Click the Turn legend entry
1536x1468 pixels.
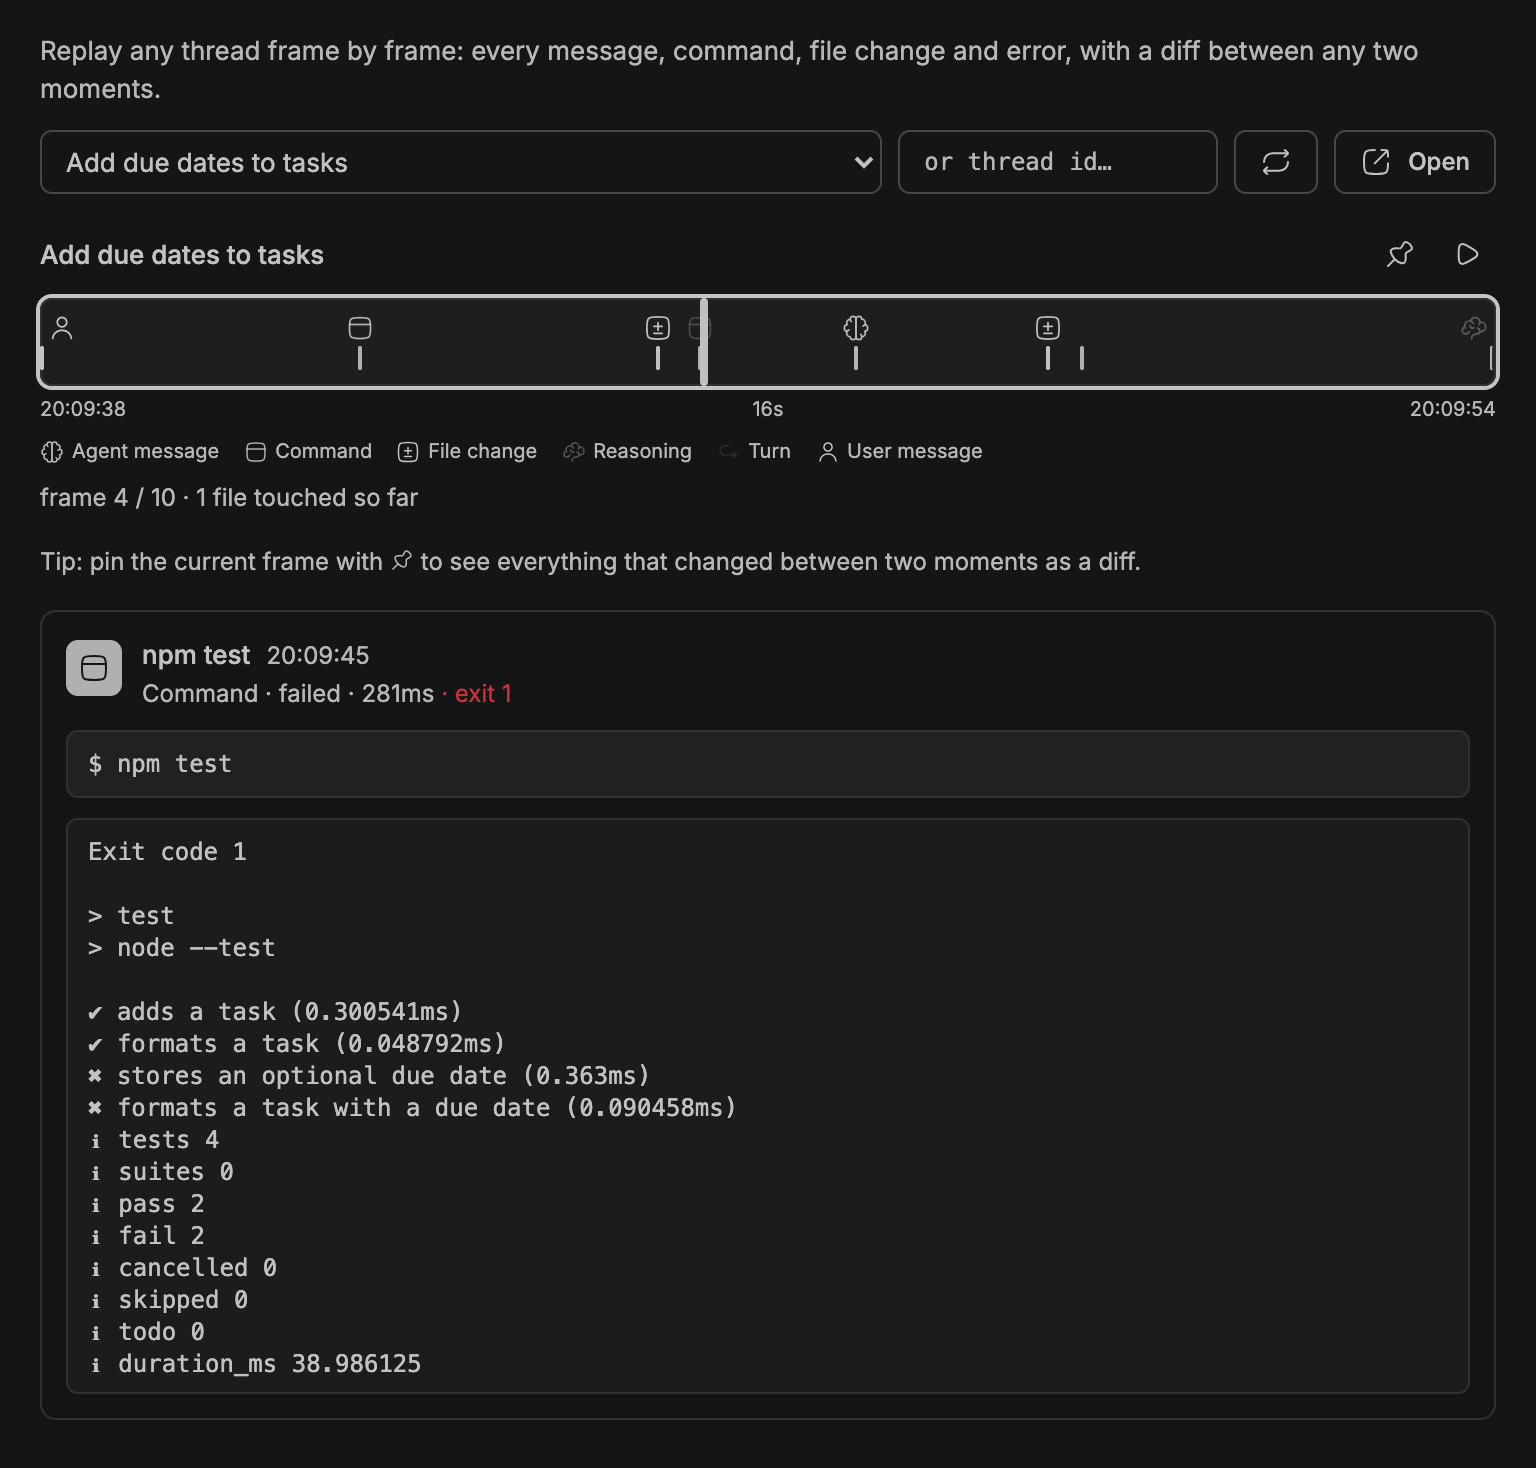pyautogui.click(x=755, y=452)
